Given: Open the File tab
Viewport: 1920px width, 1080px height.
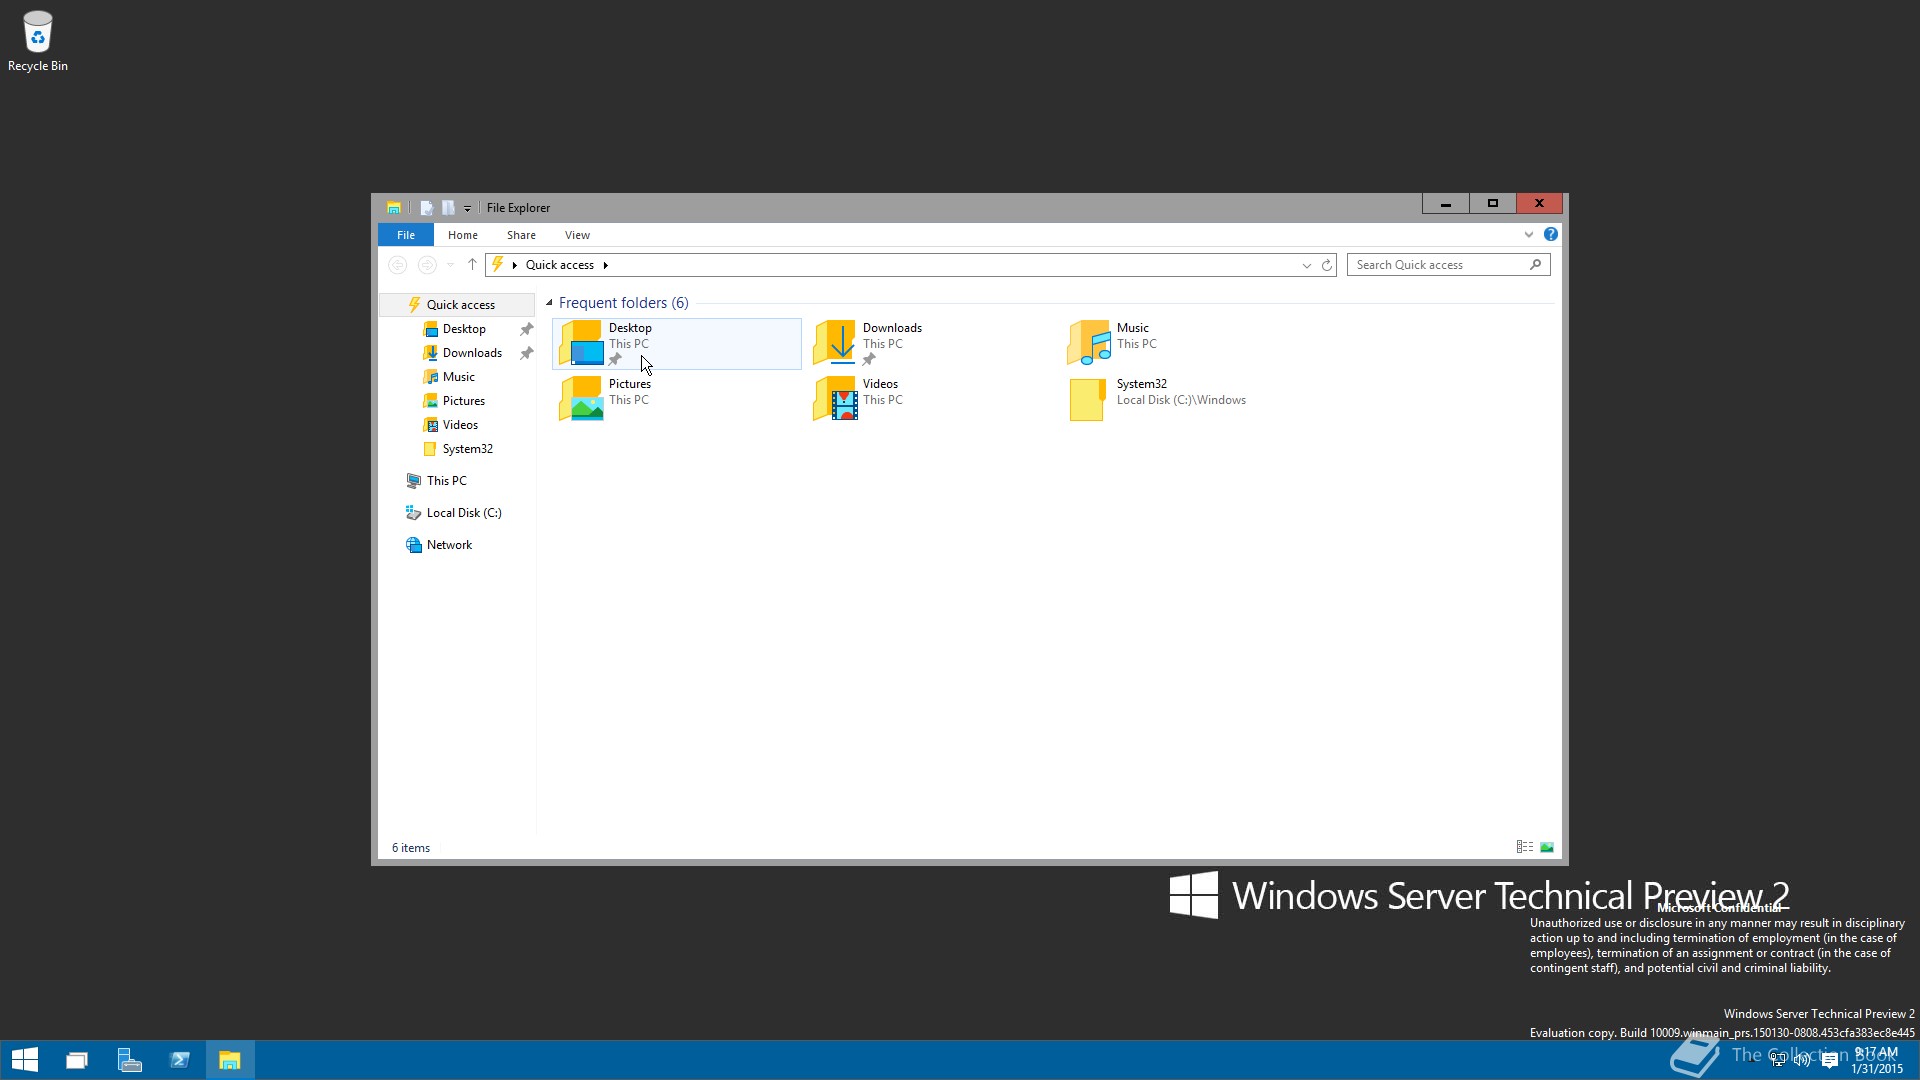Looking at the screenshot, I should point(406,235).
